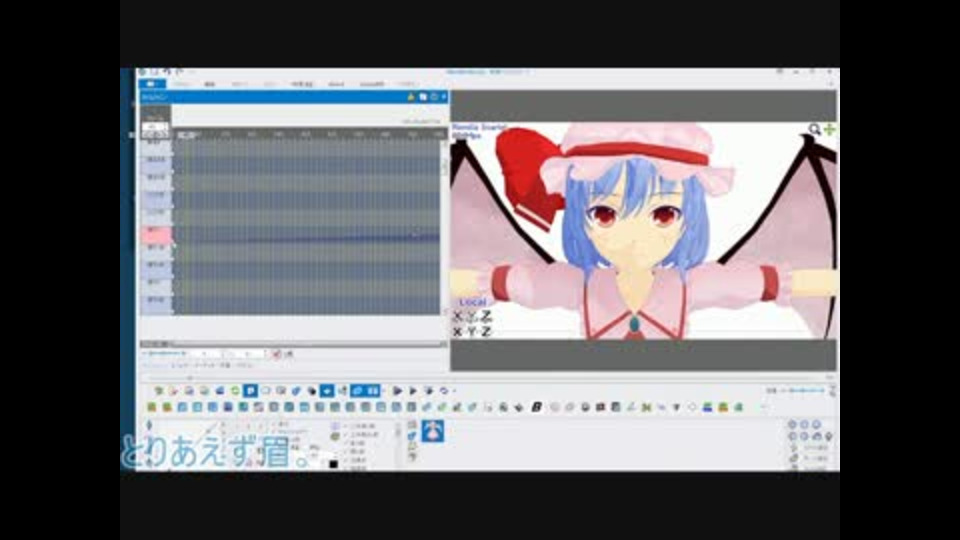Click the black color swatch in bottom panel
This screenshot has width=960, height=540.
[x=333, y=463]
